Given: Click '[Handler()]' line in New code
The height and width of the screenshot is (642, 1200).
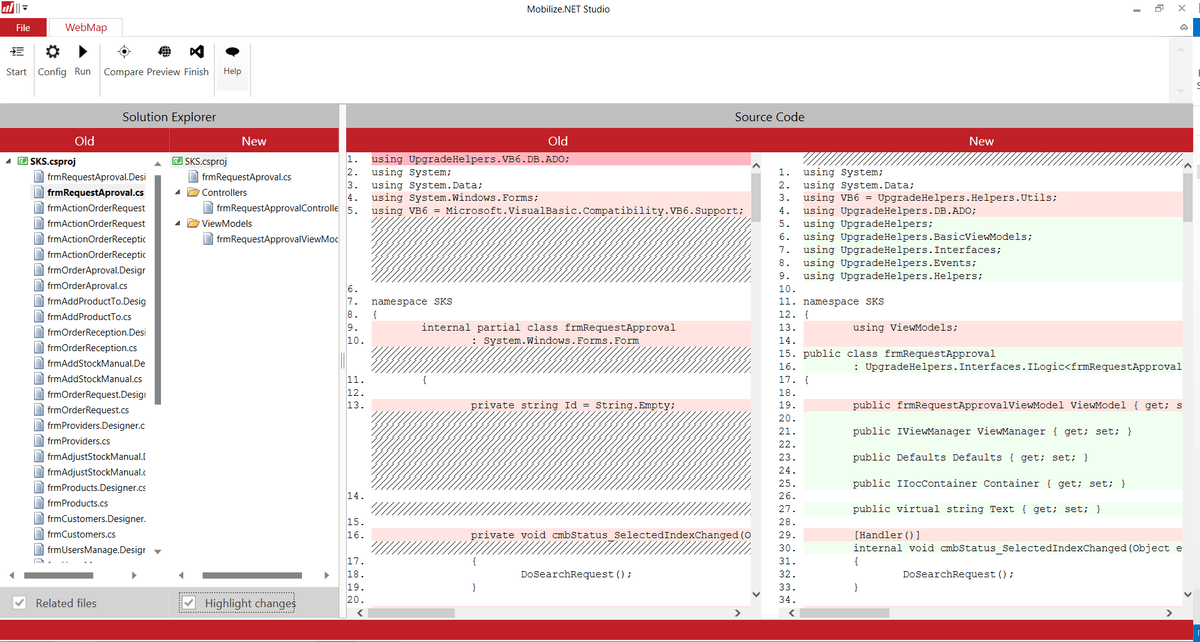Looking at the screenshot, I should click(x=886, y=535).
